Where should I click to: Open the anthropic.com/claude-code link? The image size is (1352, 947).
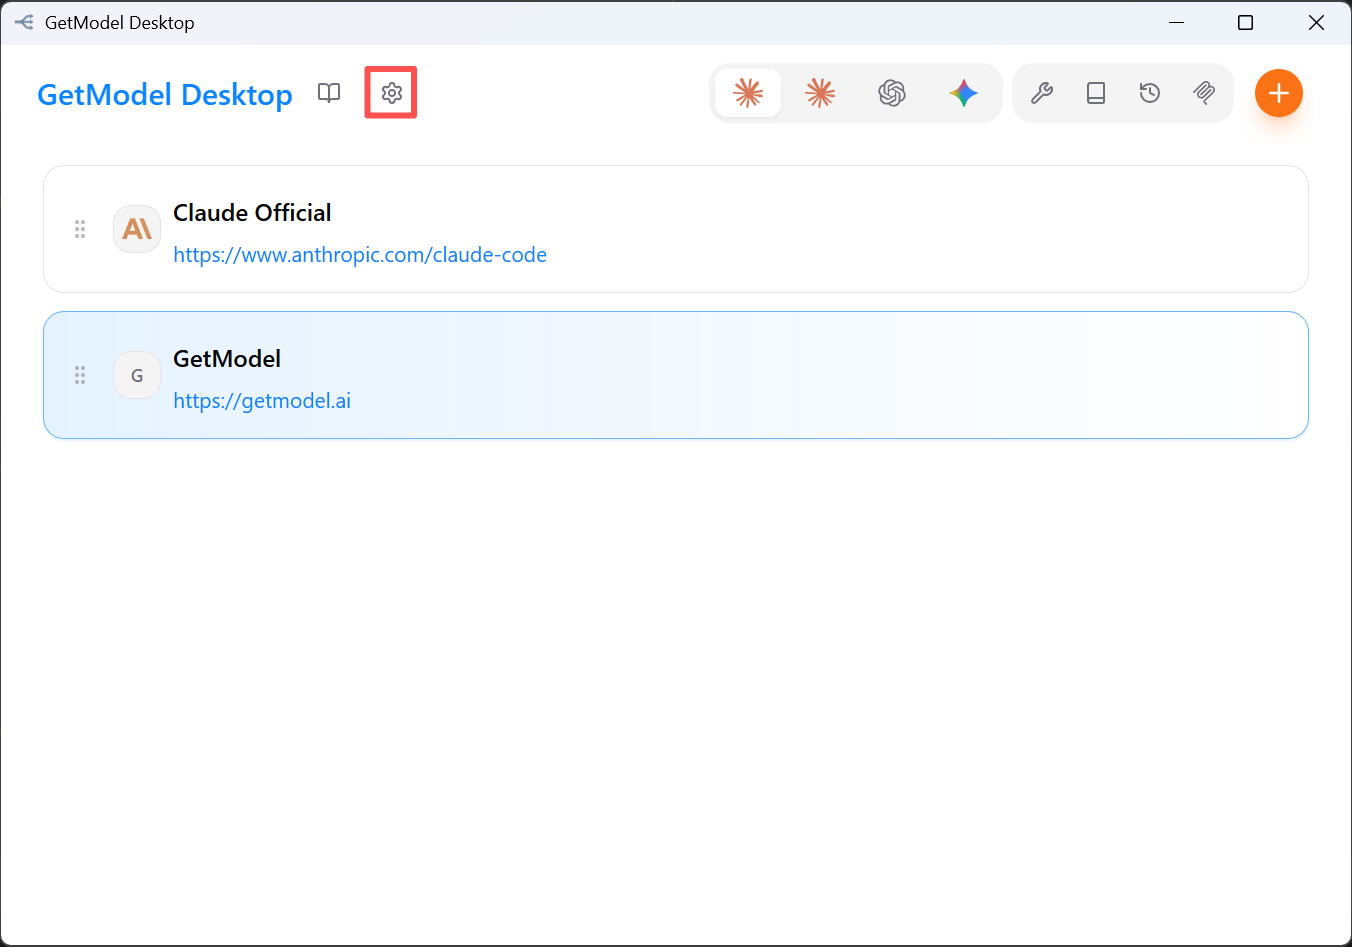coord(360,255)
